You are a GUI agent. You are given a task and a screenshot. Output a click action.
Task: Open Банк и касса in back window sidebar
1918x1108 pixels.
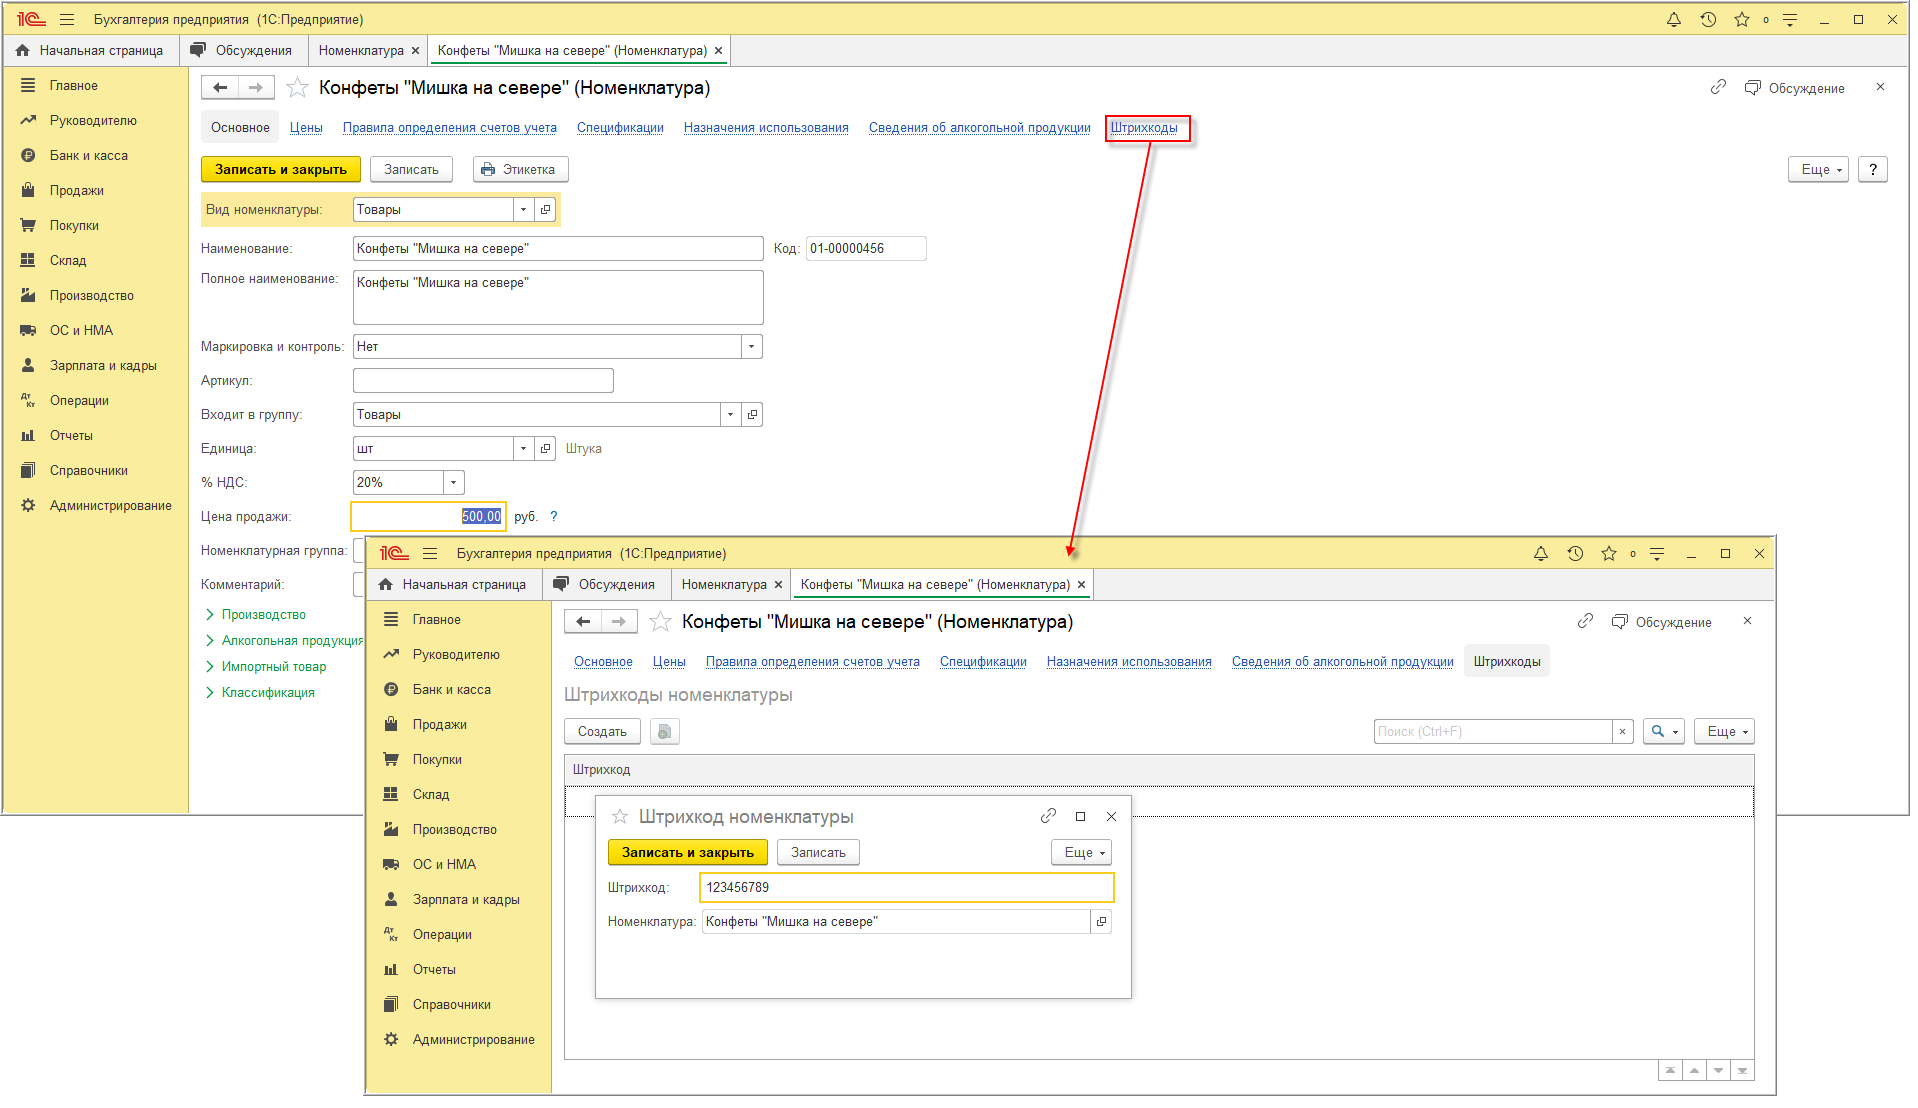88,155
